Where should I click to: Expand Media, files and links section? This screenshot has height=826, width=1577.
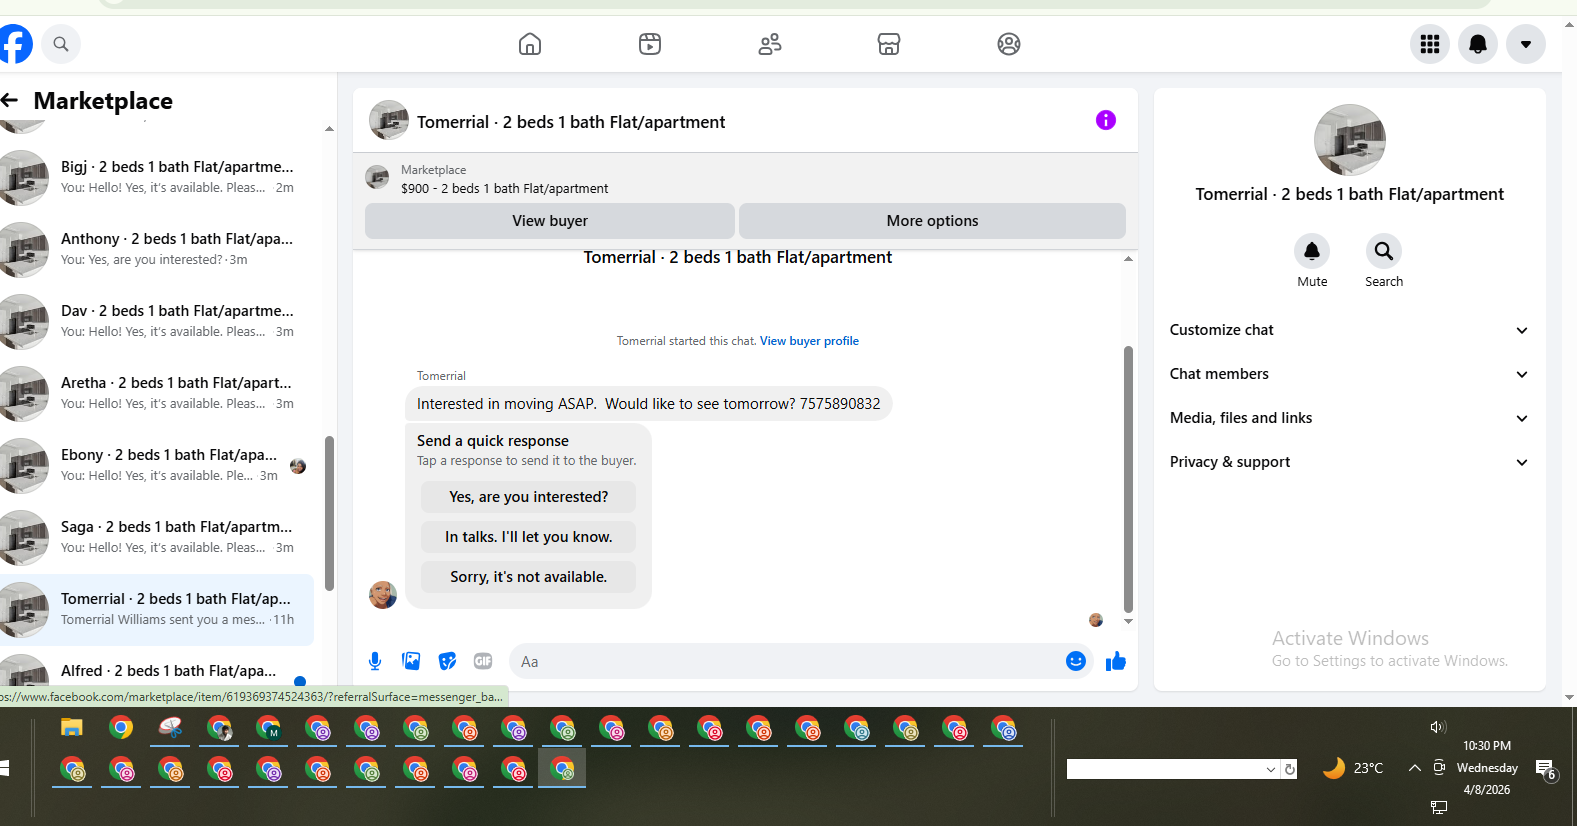(x=1349, y=418)
